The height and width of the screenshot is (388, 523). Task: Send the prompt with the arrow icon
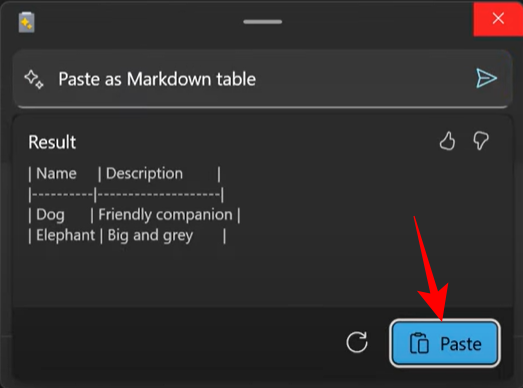pos(486,78)
